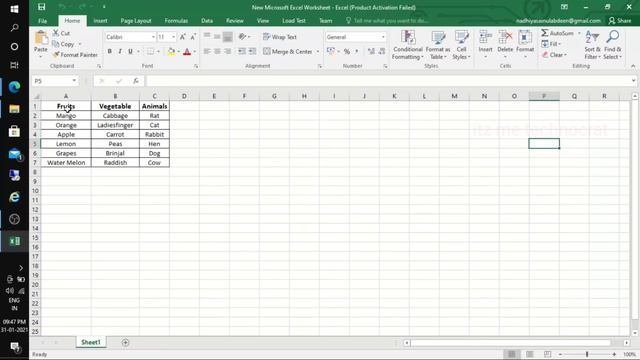The width and height of the screenshot is (640, 360).
Task: Apply fill color bucket
Action: (x=171, y=51)
